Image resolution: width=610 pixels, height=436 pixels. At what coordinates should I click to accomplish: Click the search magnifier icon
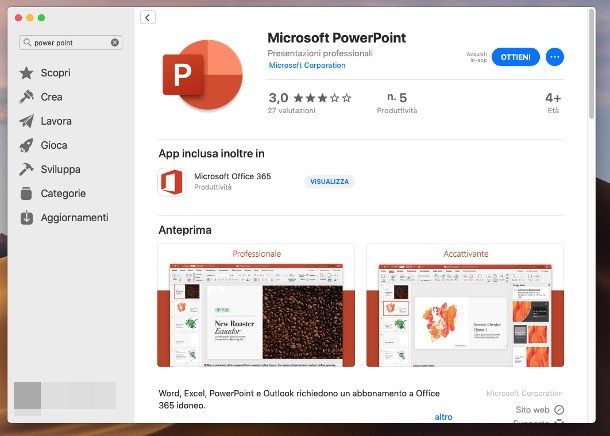click(27, 42)
